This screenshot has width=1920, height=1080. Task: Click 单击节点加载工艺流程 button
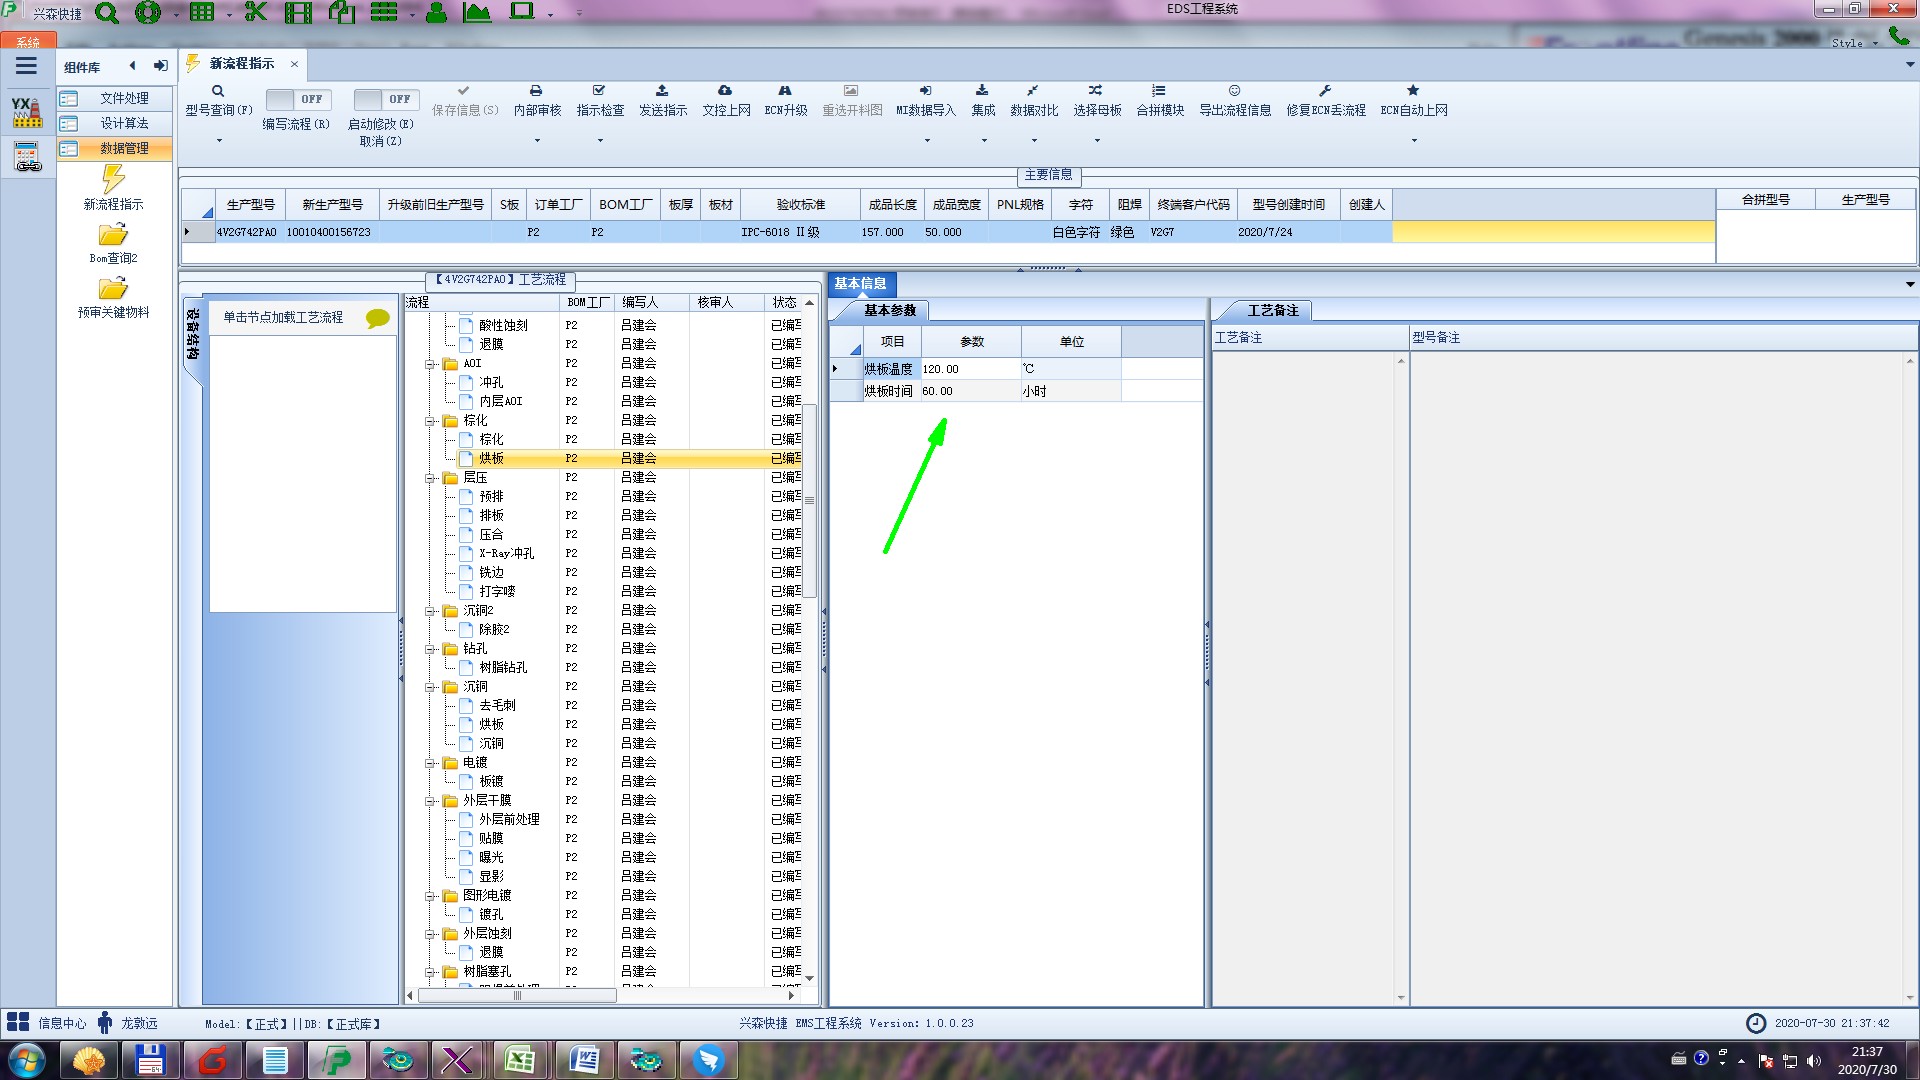tap(283, 317)
